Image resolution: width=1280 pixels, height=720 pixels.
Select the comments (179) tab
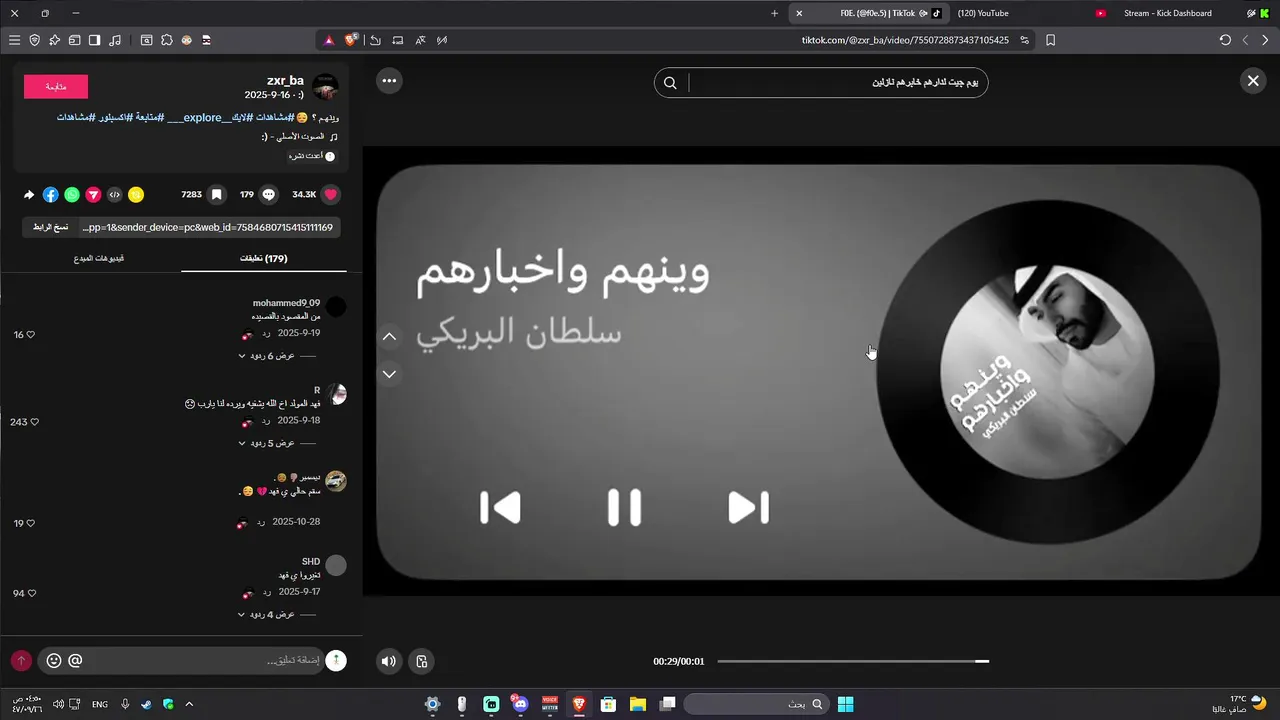264,258
